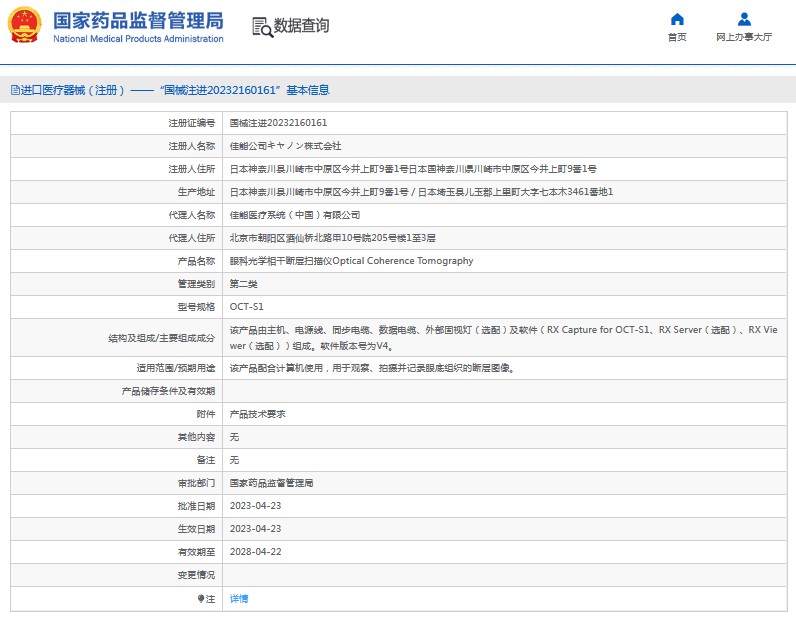Click the 生产地址 production address value
Viewport: 796px width, 618px height.
click(421, 192)
